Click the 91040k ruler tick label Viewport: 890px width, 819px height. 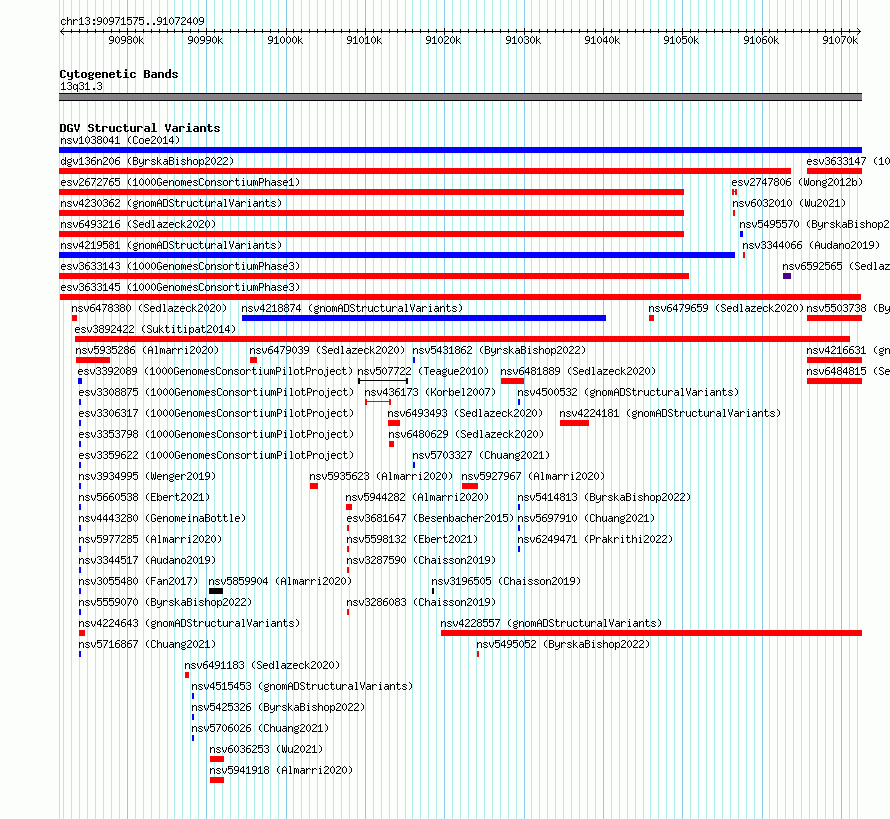(x=602, y=40)
